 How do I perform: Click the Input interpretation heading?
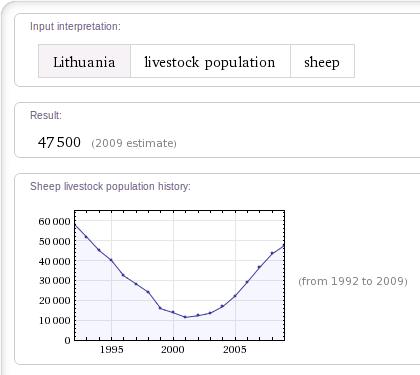click(x=75, y=26)
